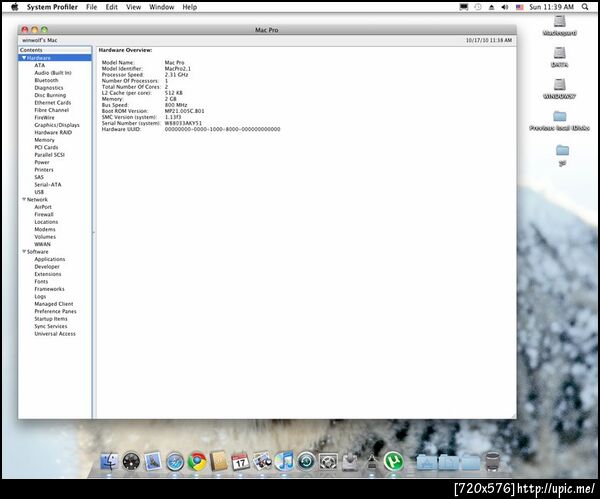
Task: Select Disc Burning in the sidebar
Action: tap(50, 95)
